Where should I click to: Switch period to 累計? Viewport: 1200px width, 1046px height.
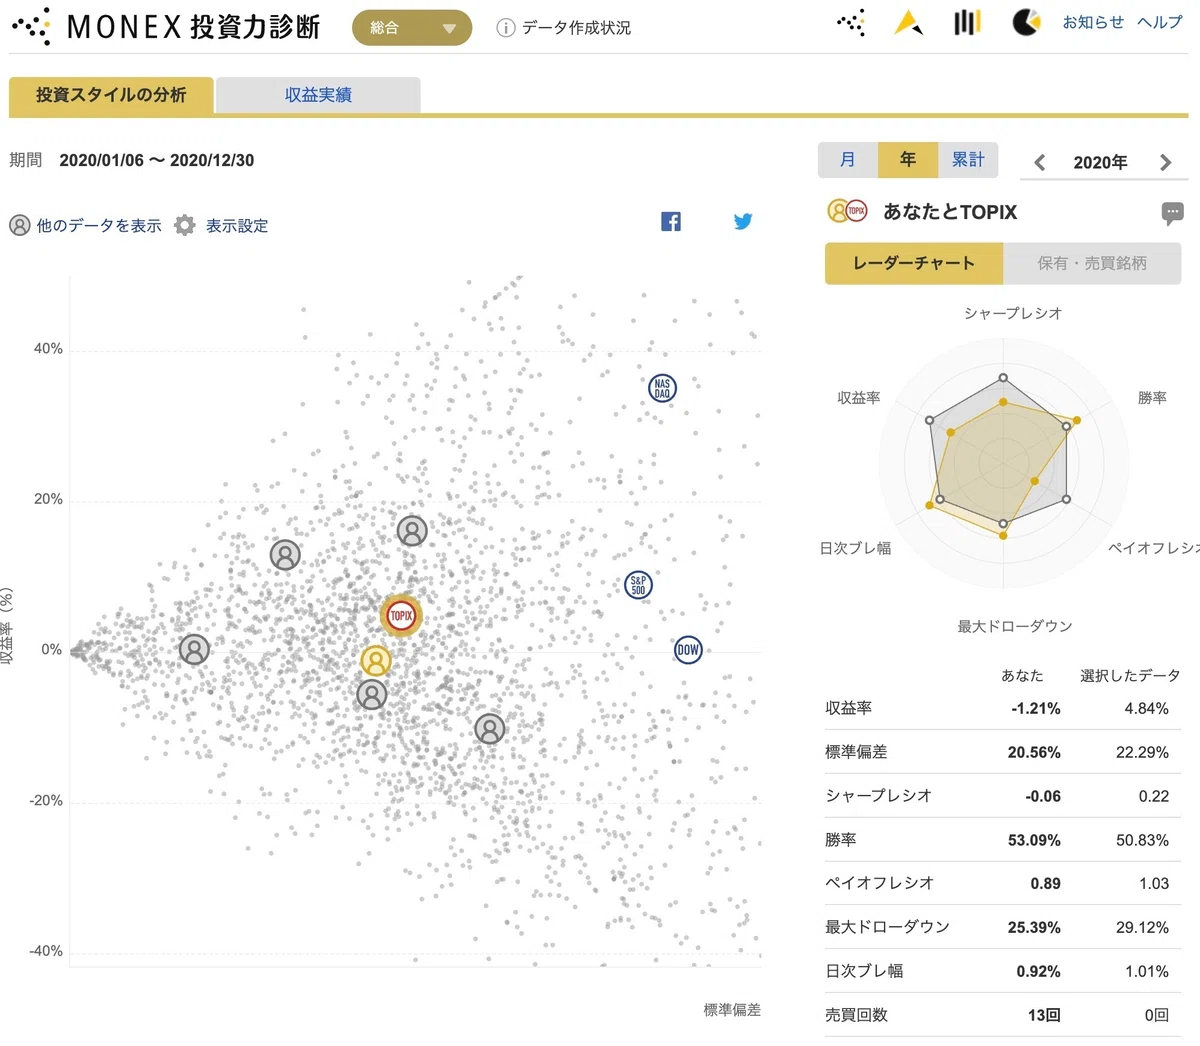tap(968, 160)
